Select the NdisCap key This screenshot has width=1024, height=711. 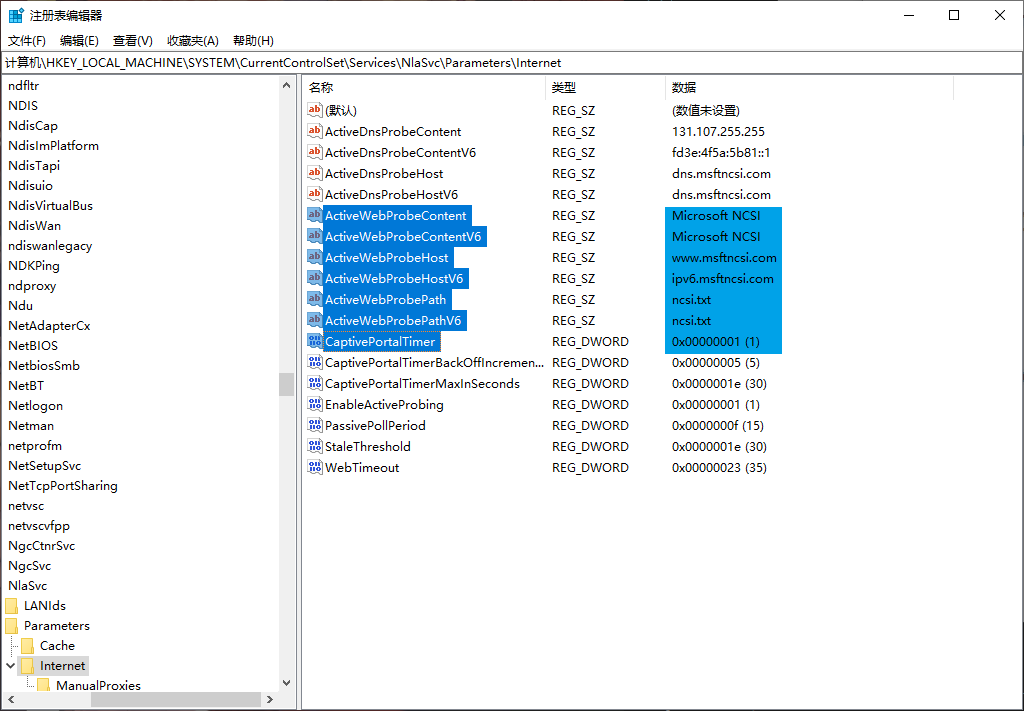(33, 125)
